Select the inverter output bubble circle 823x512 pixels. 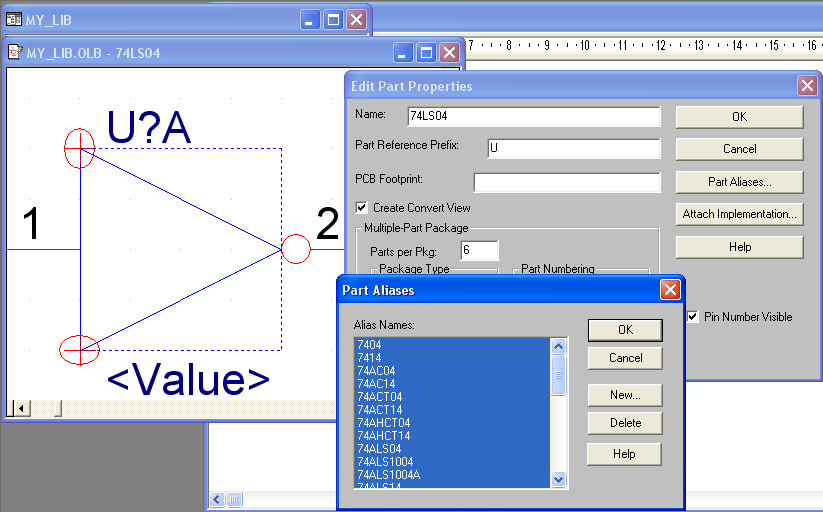point(296,249)
